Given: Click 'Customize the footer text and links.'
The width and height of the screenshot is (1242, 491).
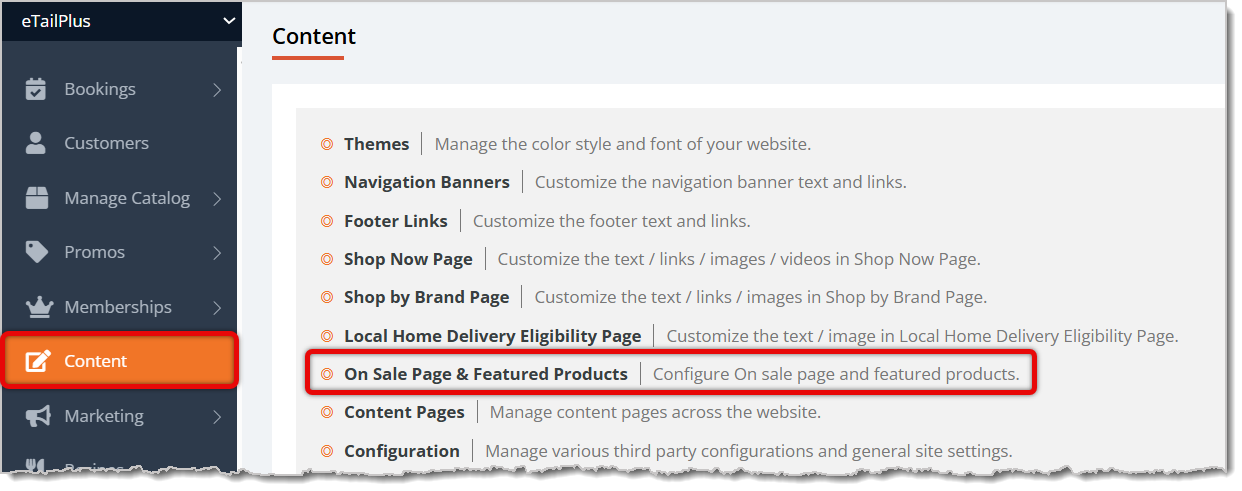Looking at the screenshot, I should [x=612, y=221].
